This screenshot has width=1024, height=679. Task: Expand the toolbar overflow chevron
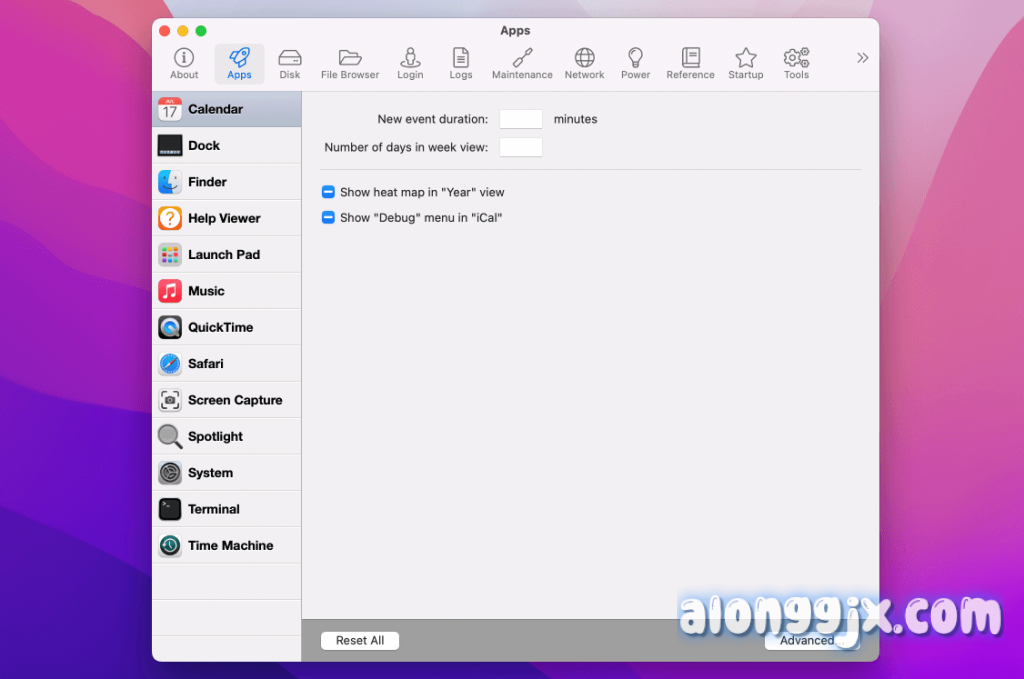point(862,58)
